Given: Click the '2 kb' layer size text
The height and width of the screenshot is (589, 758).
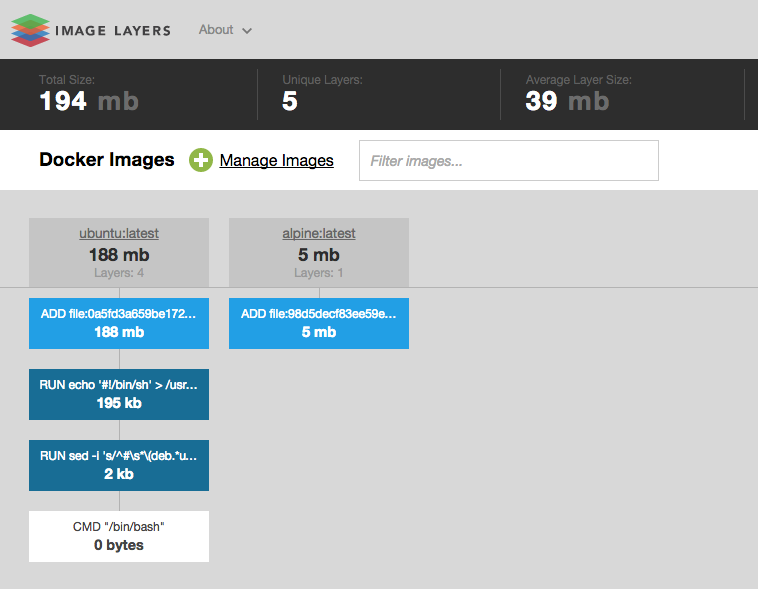Looking at the screenshot, I should click(x=119, y=474).
